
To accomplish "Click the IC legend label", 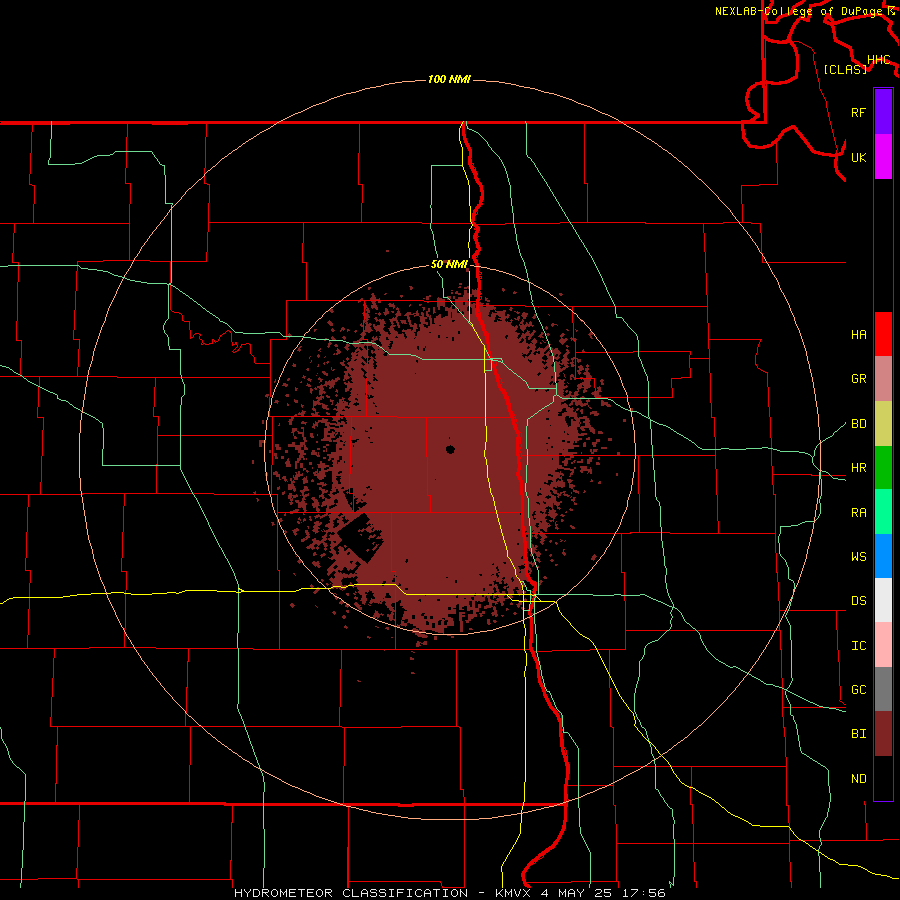I will click(x=858, y=646).
